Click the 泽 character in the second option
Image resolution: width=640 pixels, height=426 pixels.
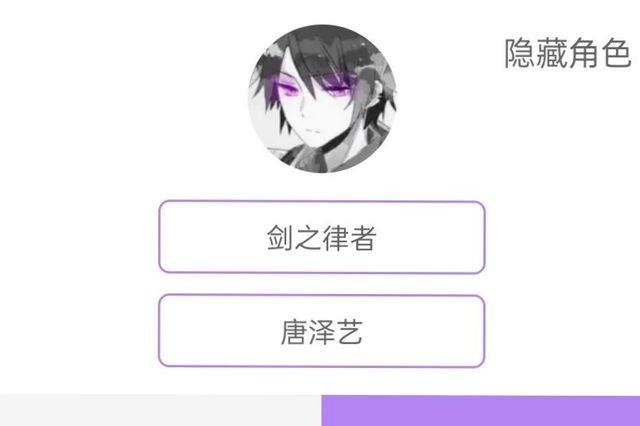pyautogui.click(x=322, y=332)
